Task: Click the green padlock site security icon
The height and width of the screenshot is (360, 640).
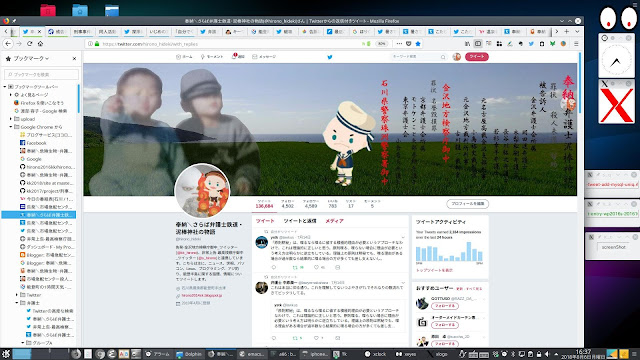Action: point(97,44)
